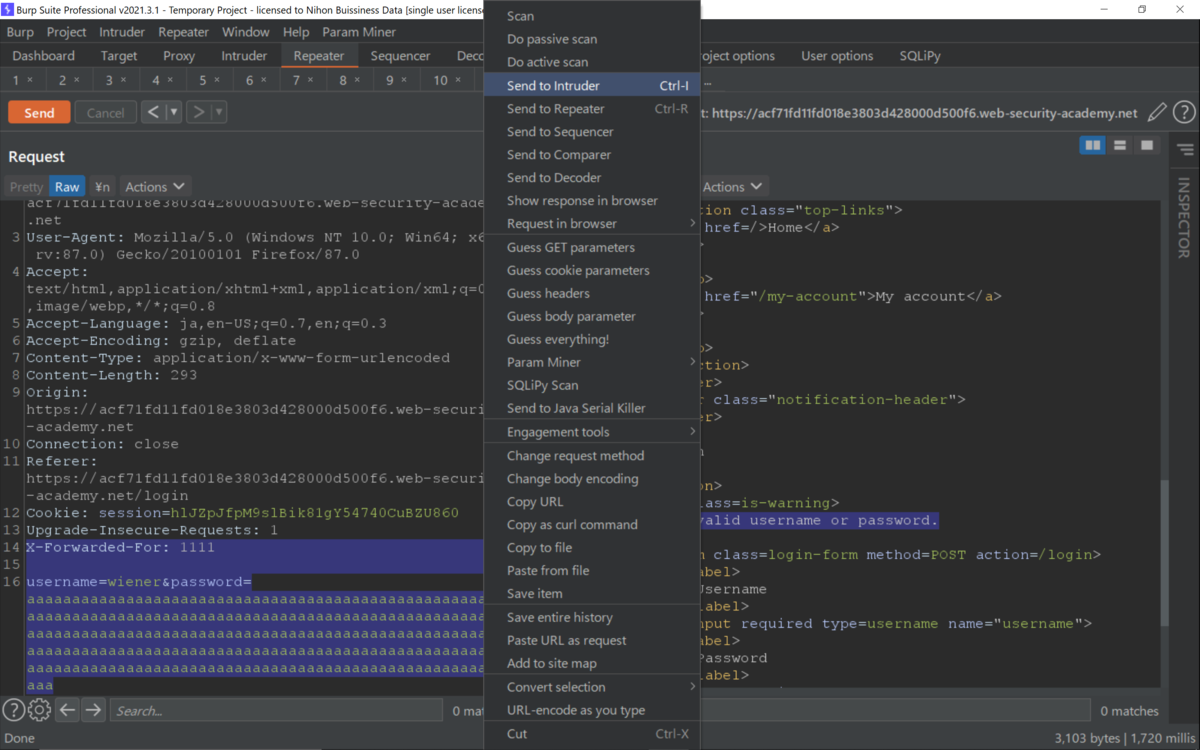Close Repeater tab 1
The image size is (1200, 750).
click(x=30, y=80)
